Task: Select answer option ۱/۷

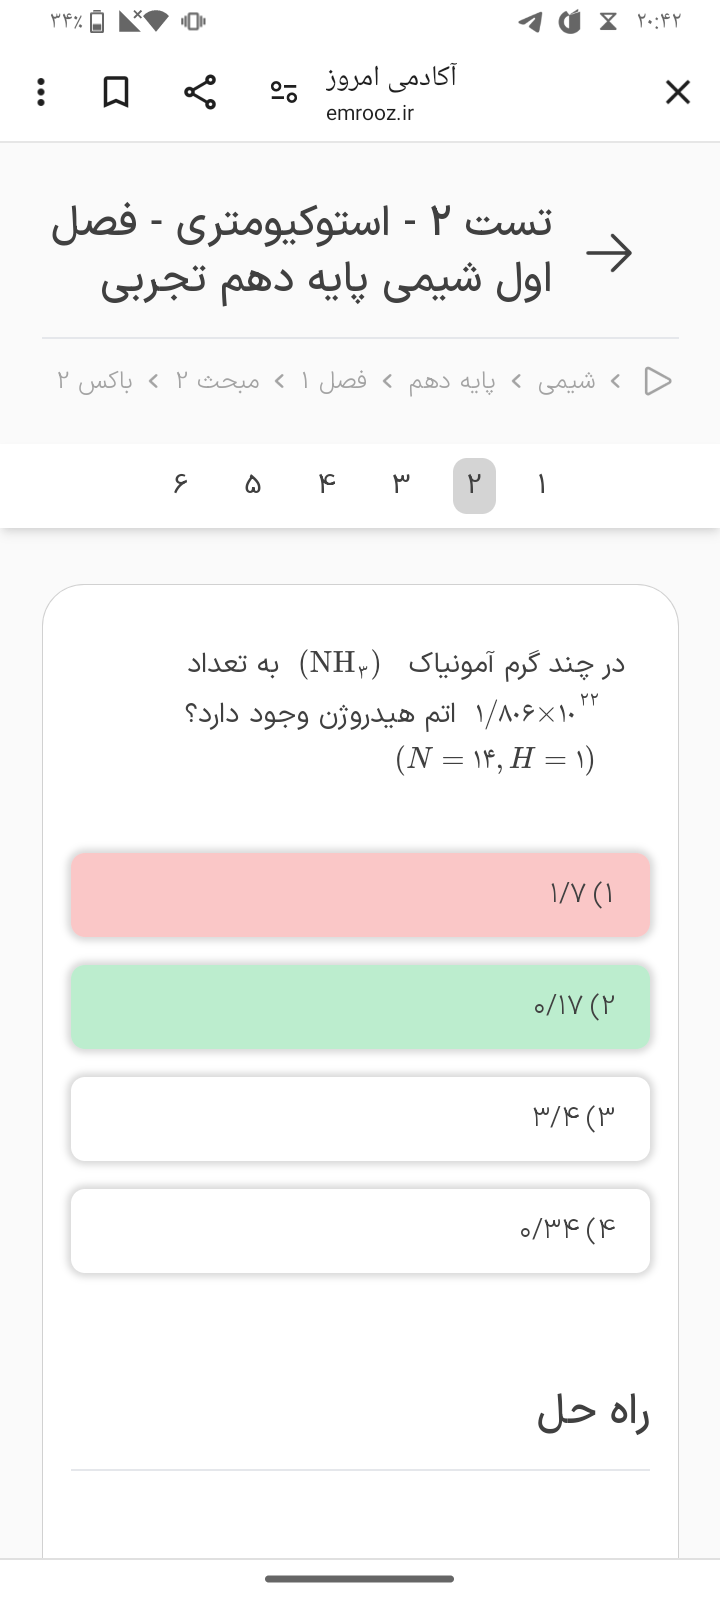Action: pos(360,894)
